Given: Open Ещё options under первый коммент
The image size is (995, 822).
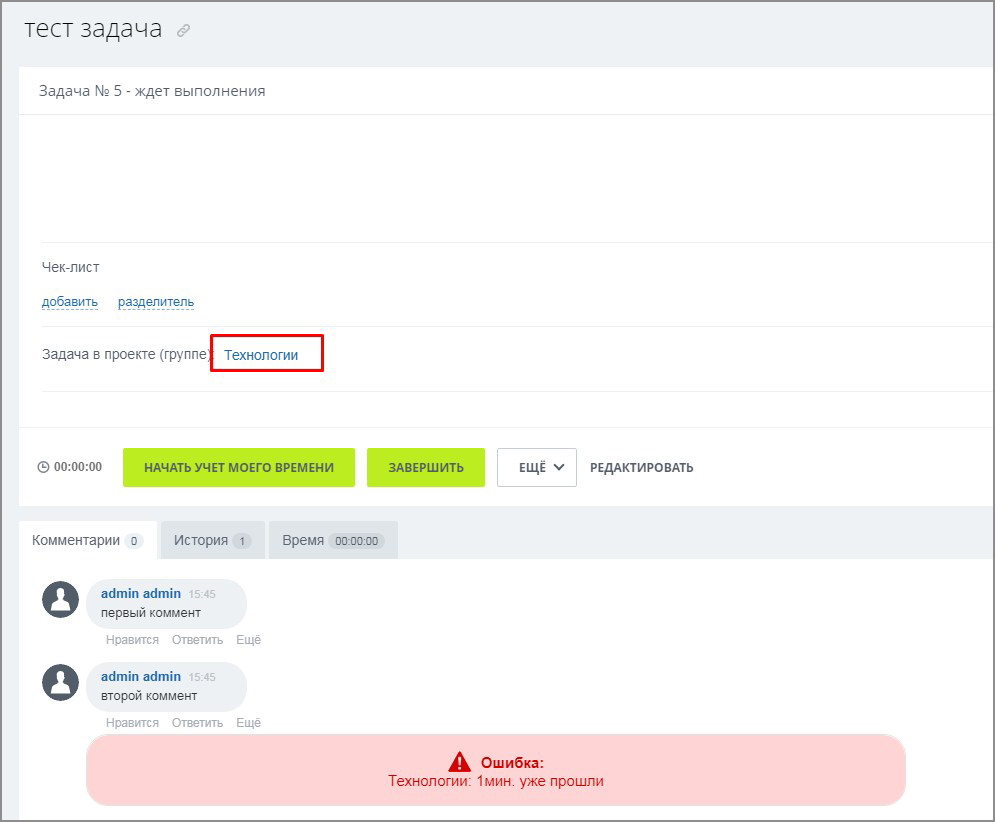Looking at the screenshot, I should (249, 640).
